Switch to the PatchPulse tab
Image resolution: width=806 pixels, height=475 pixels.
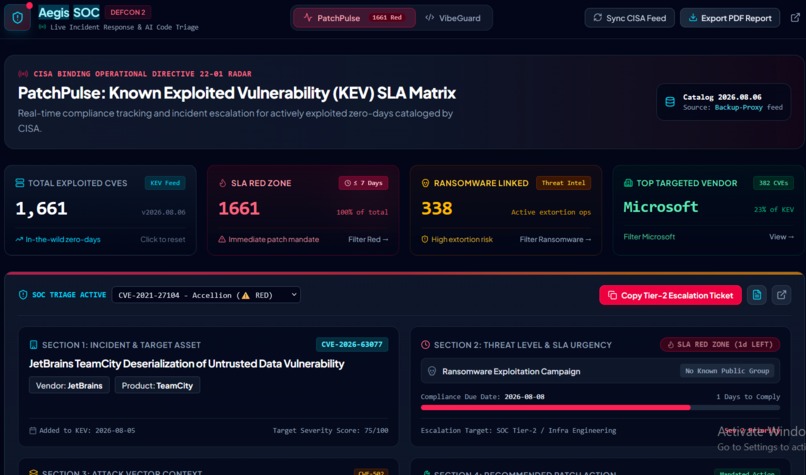coord(355,18)
